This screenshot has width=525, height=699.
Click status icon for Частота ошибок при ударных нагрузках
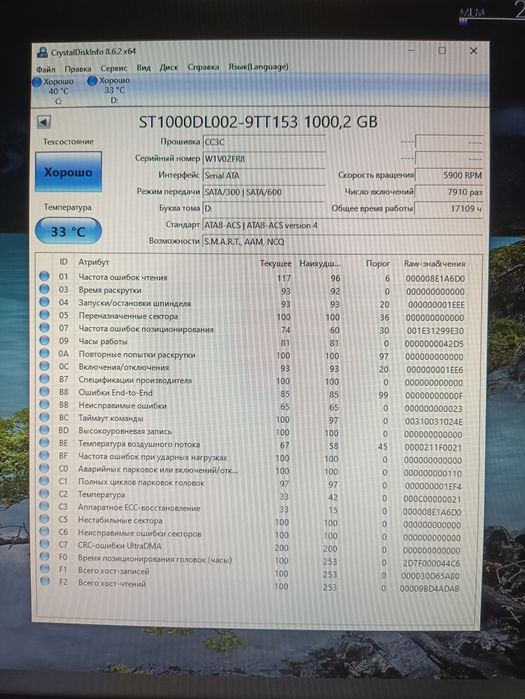click(44, 455)
